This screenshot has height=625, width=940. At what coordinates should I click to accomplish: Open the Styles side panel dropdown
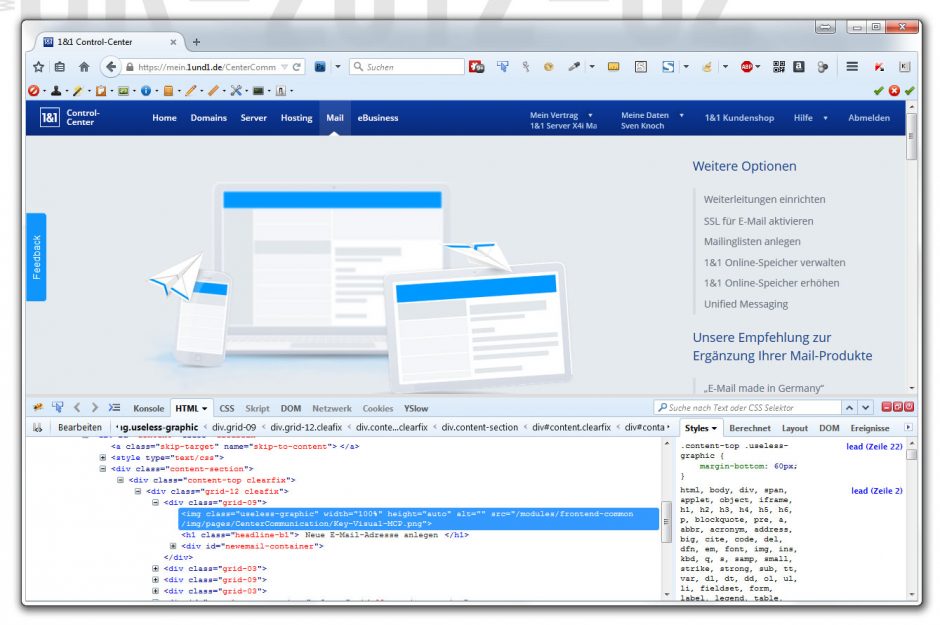[715, 428]
